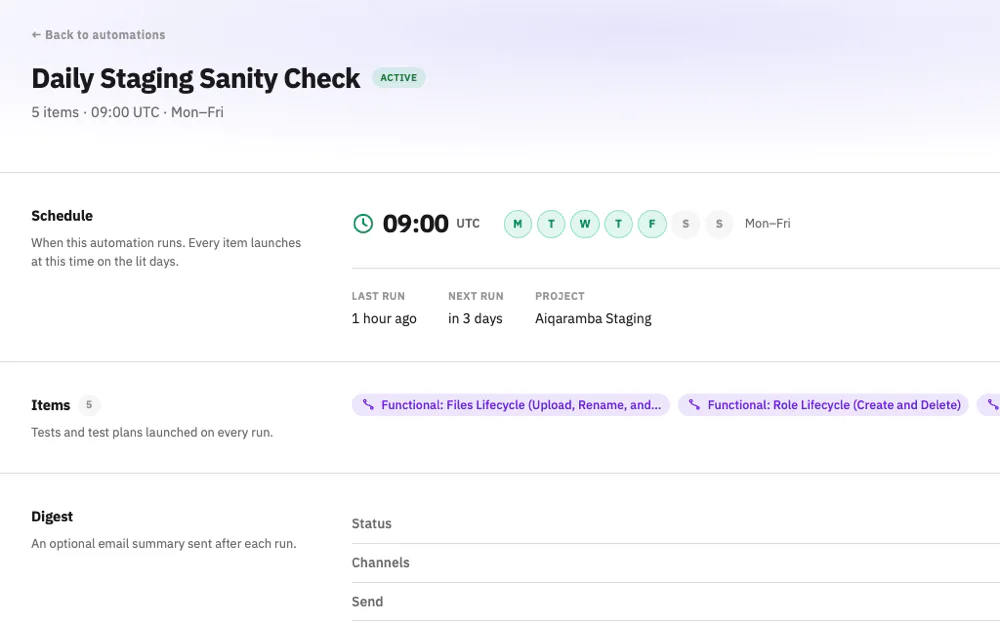This screenshot has height=625, width=1000.
Task: Click the Digest Send row
Action: [675, 602]
